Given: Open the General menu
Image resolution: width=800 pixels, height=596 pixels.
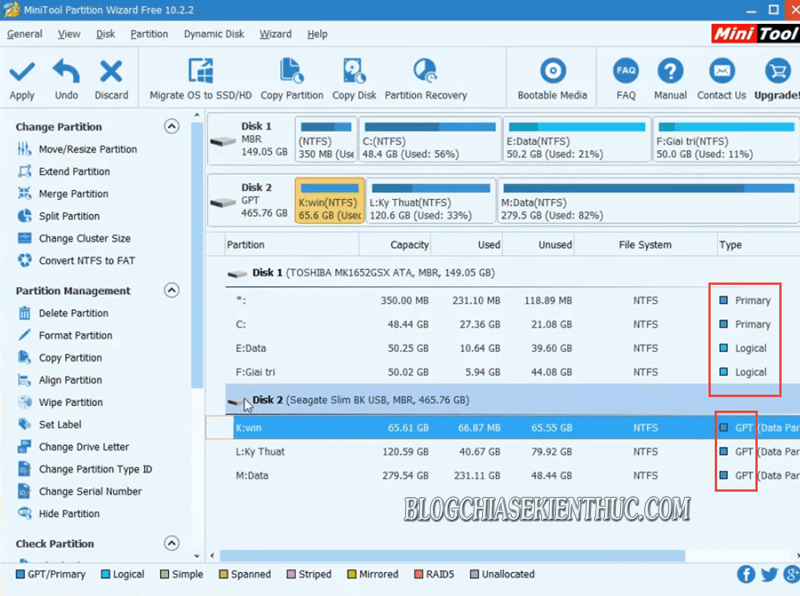Looking at the screenshot, I should [x=24, y=34].
